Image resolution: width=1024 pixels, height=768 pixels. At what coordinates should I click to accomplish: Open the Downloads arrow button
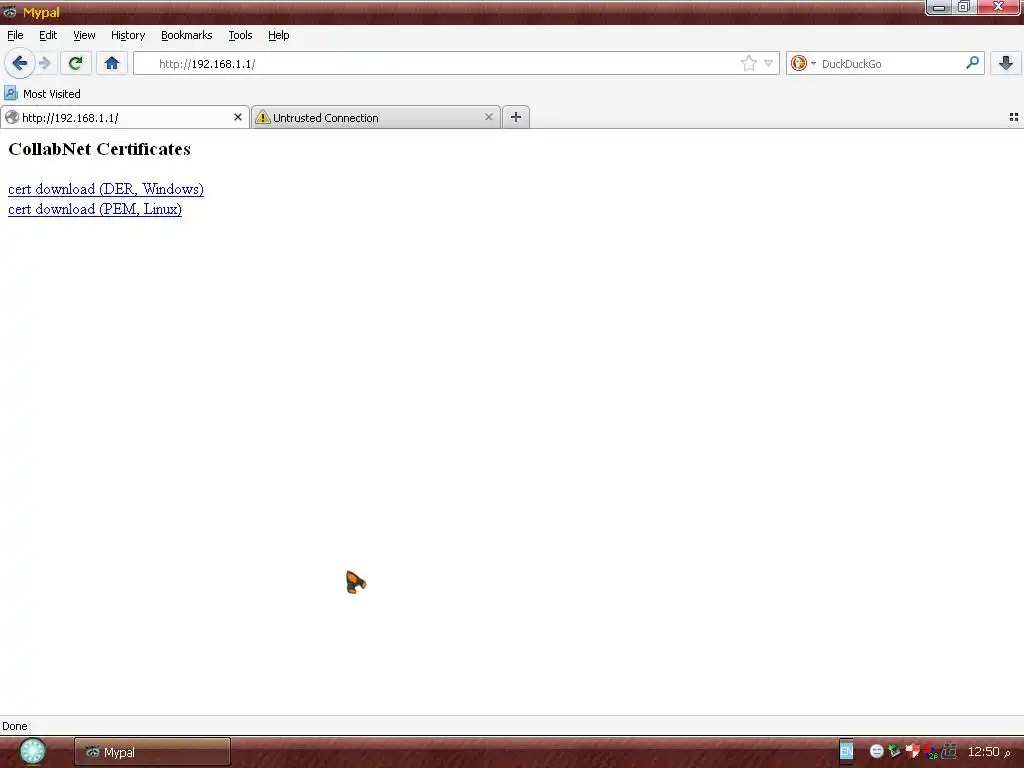coord(1006,63)
